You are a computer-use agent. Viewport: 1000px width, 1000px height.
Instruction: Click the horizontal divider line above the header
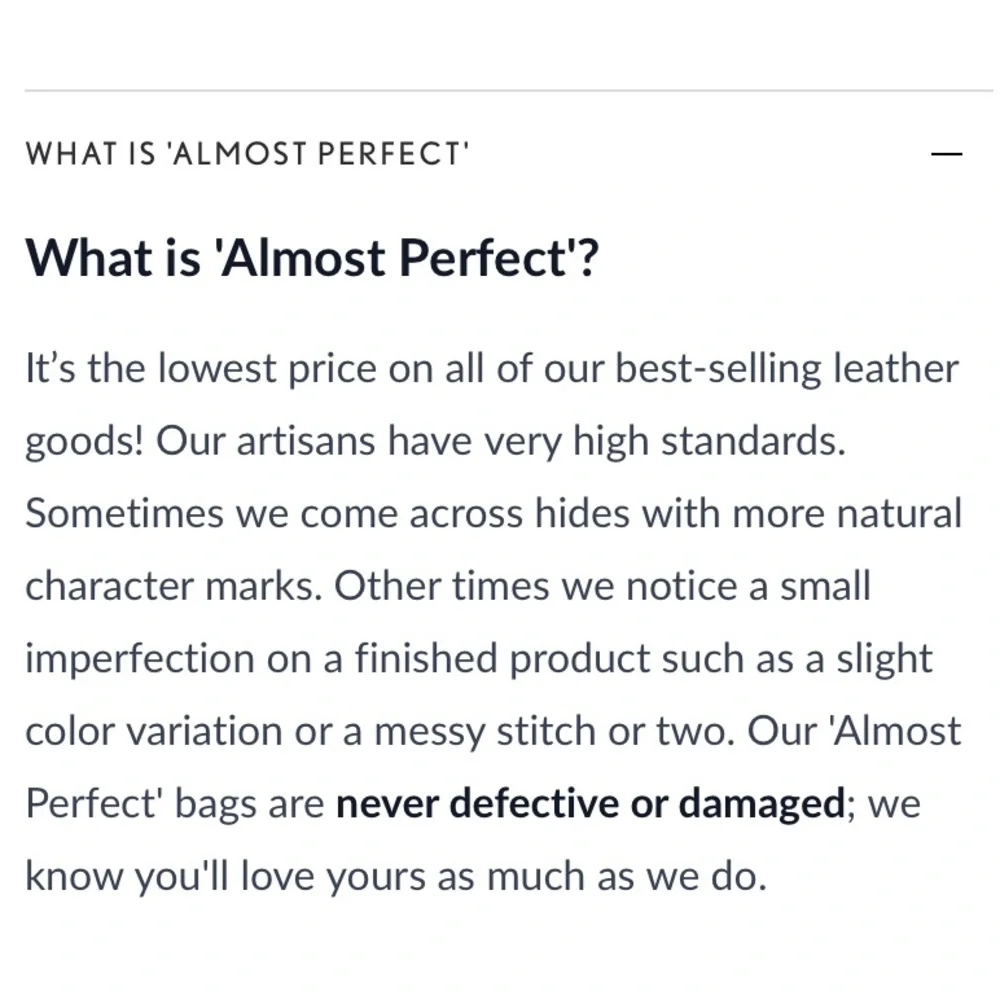[x=509, y=91]
